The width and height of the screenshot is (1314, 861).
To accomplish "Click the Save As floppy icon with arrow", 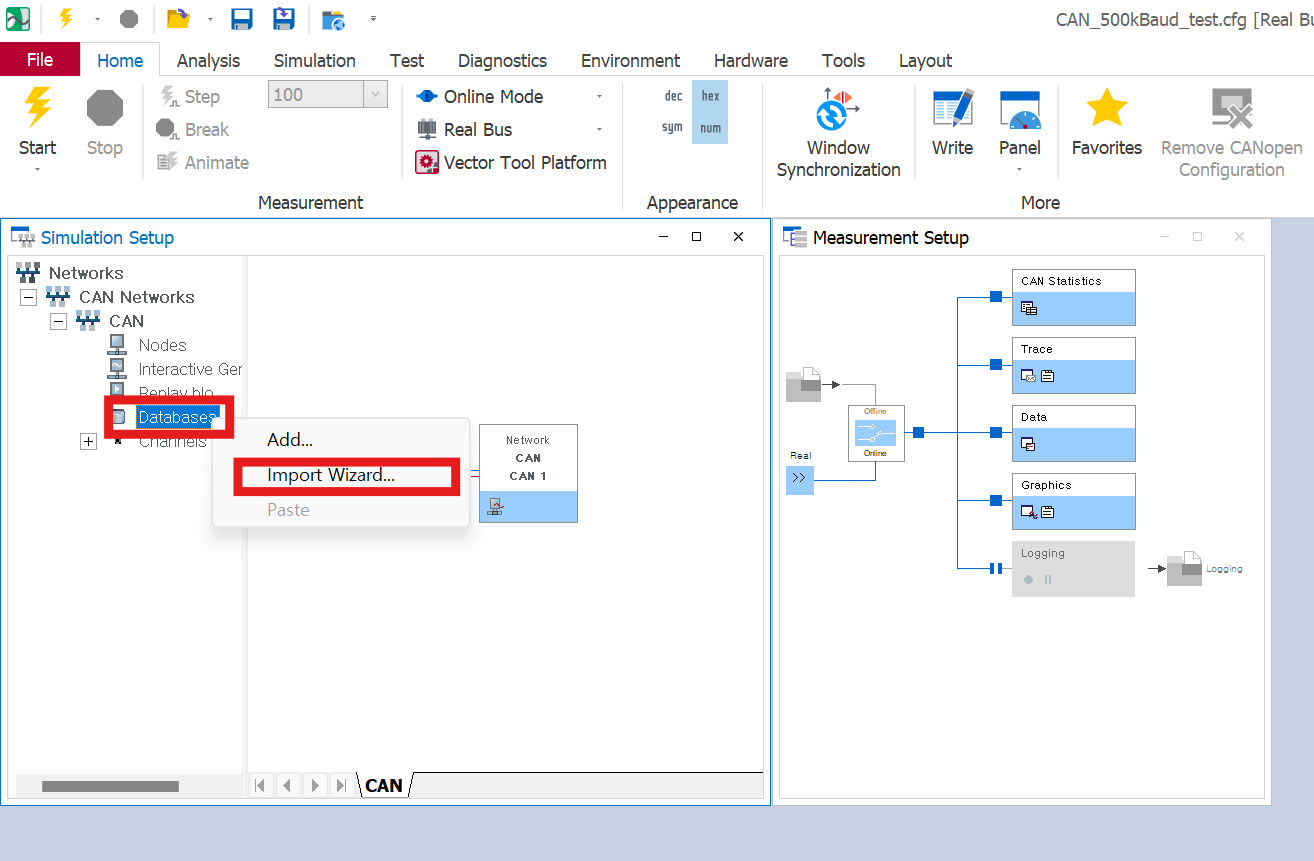I will [284, 18].
